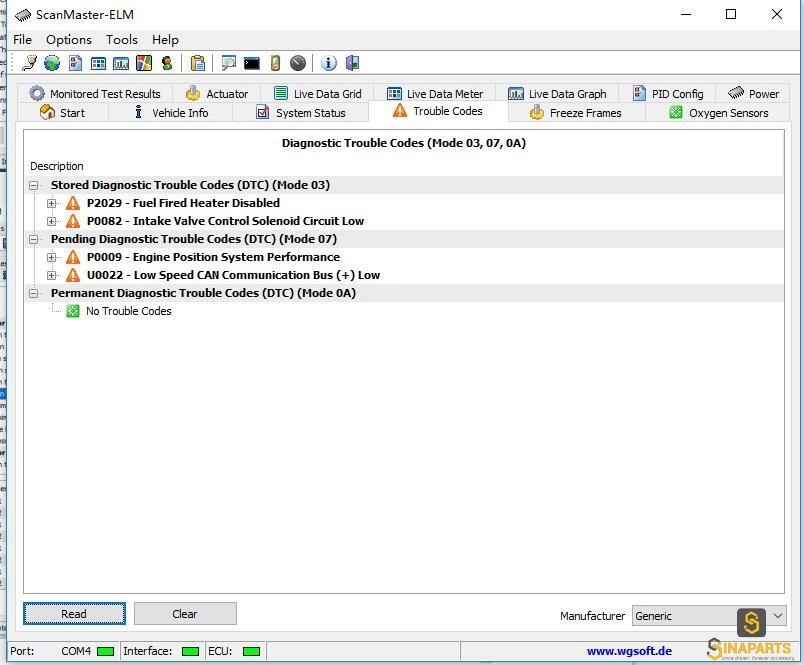Open the data grid toolbar icon

tap(98, 63)
